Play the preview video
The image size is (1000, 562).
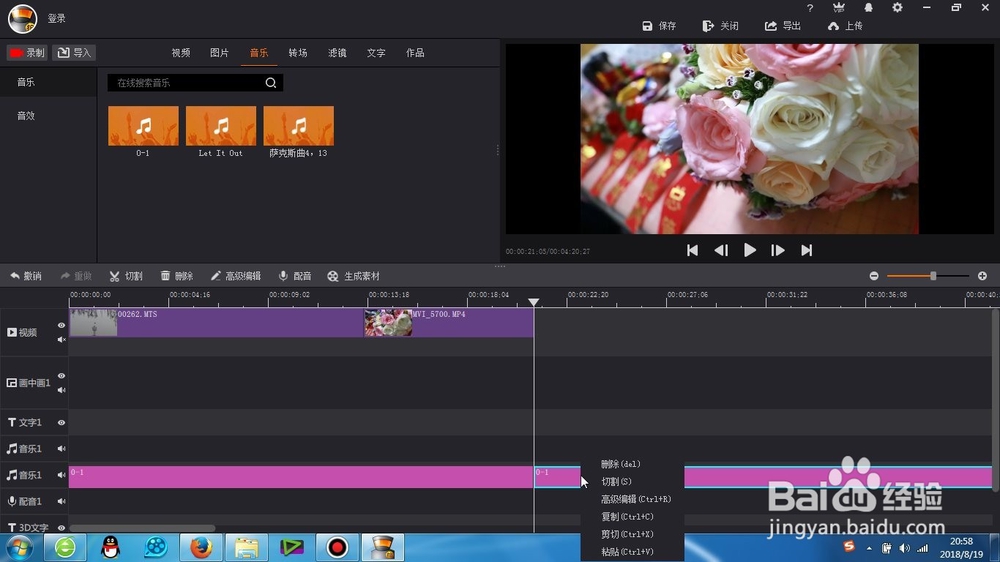(x=750, y=251)
